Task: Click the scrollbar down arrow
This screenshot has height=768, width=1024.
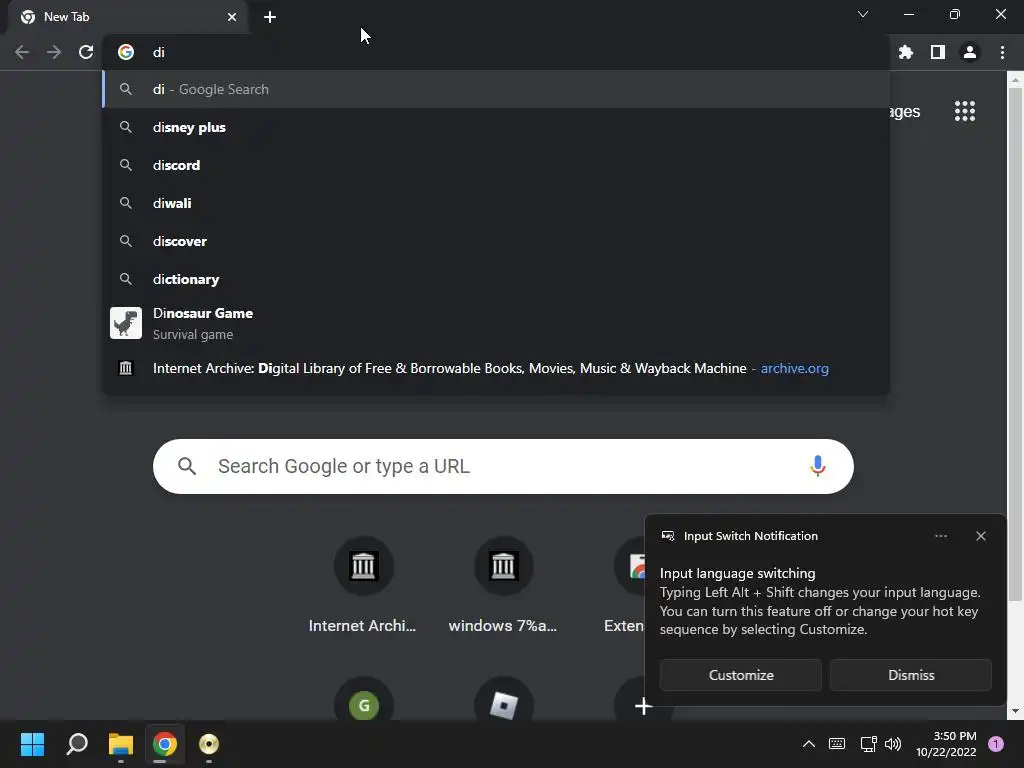Action: click(1015, 711)
